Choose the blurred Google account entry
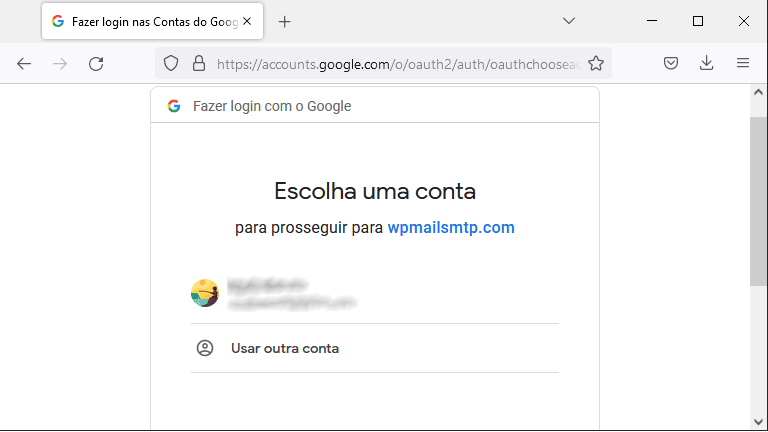 pyautogui.click(x=375, y=293)
